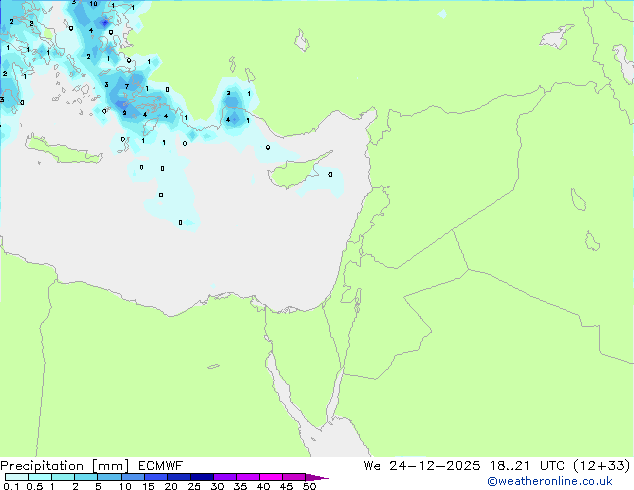
Task: Click the legend label '15'
Action: (x=148, y=486)
